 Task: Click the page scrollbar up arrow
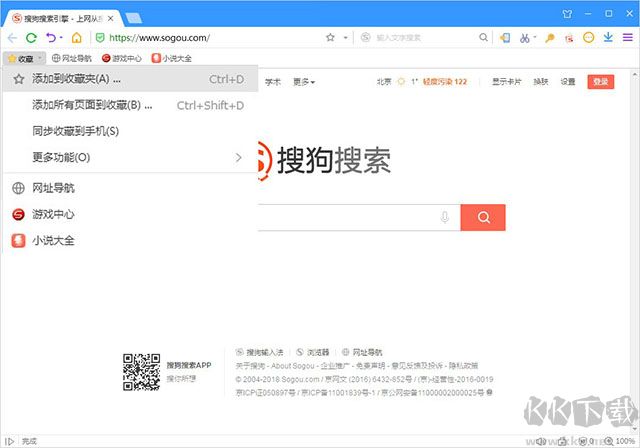(635, 75)
